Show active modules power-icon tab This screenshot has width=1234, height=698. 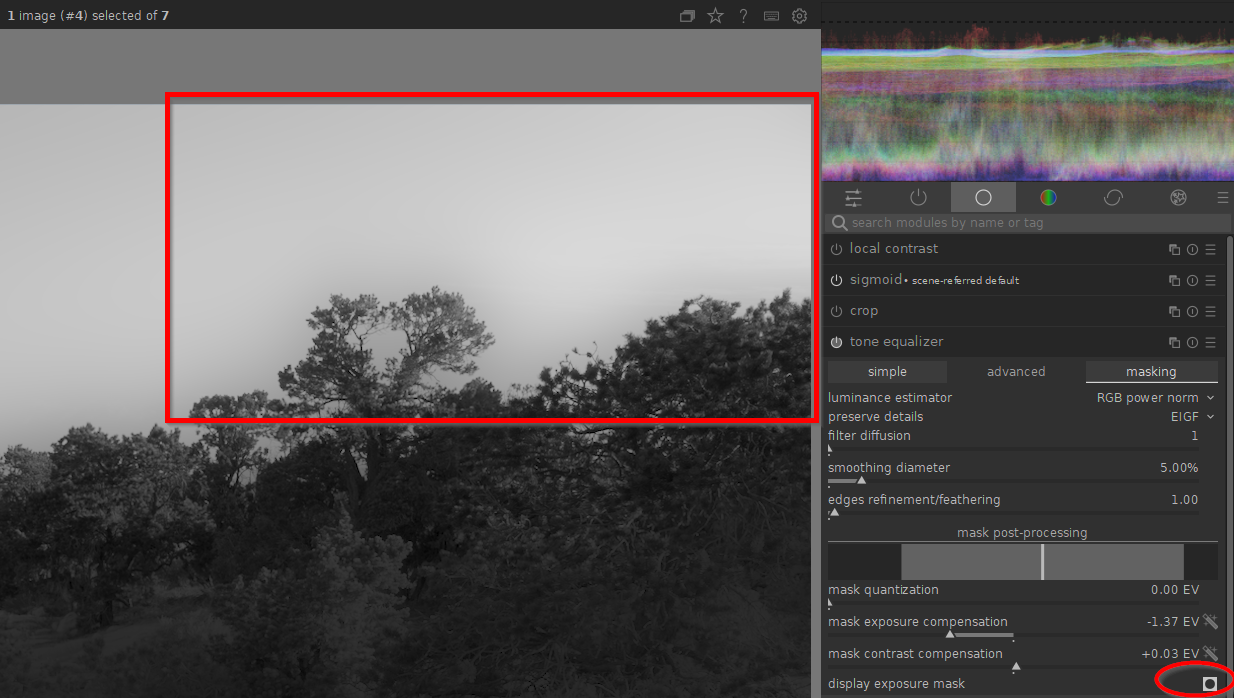[x=918, y=197]
